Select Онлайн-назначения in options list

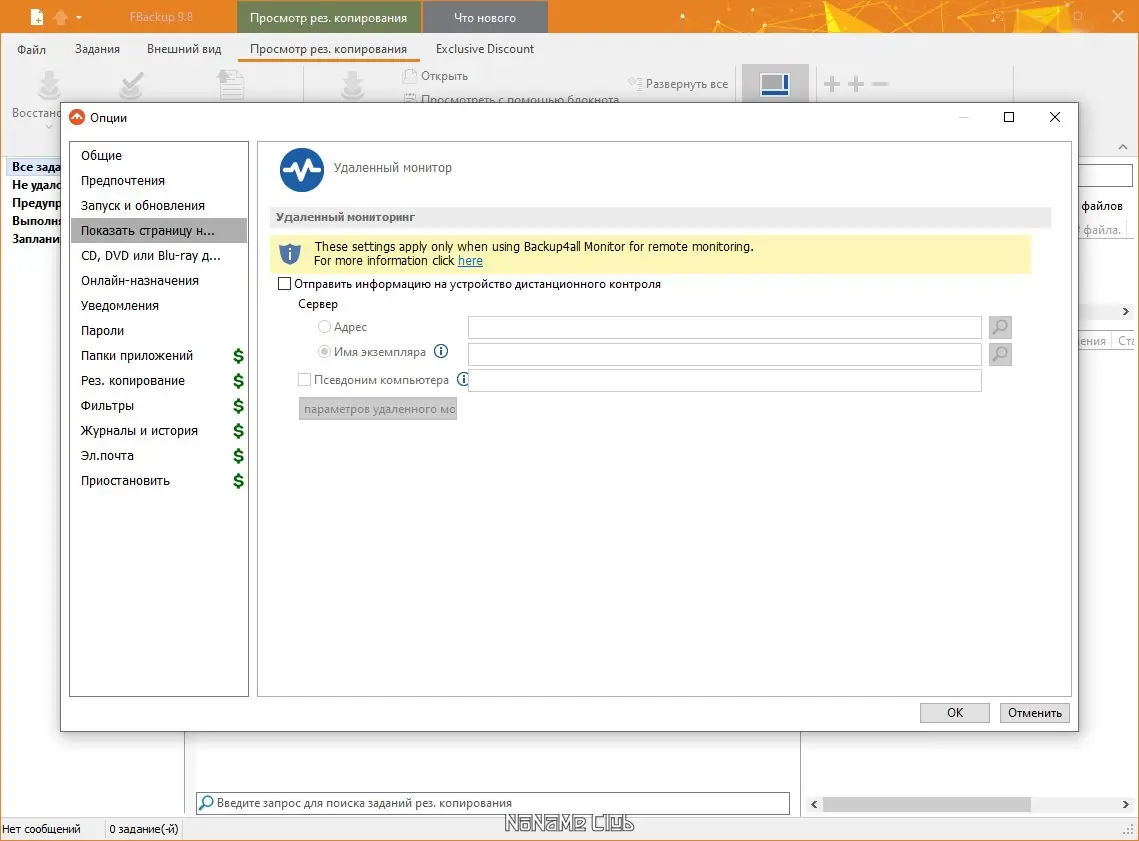click(159, 281)
